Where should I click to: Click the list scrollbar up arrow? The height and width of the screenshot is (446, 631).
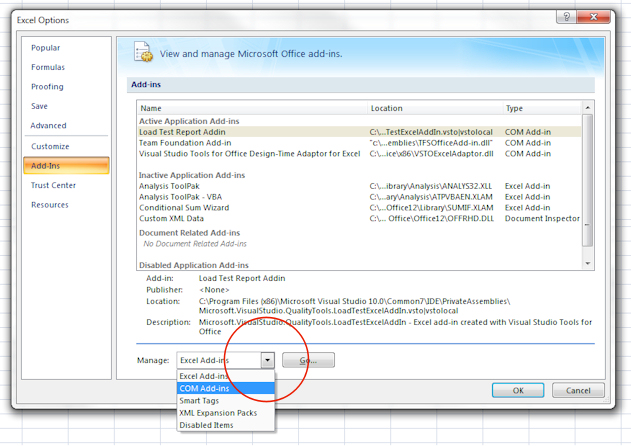[x=588, y=107]
